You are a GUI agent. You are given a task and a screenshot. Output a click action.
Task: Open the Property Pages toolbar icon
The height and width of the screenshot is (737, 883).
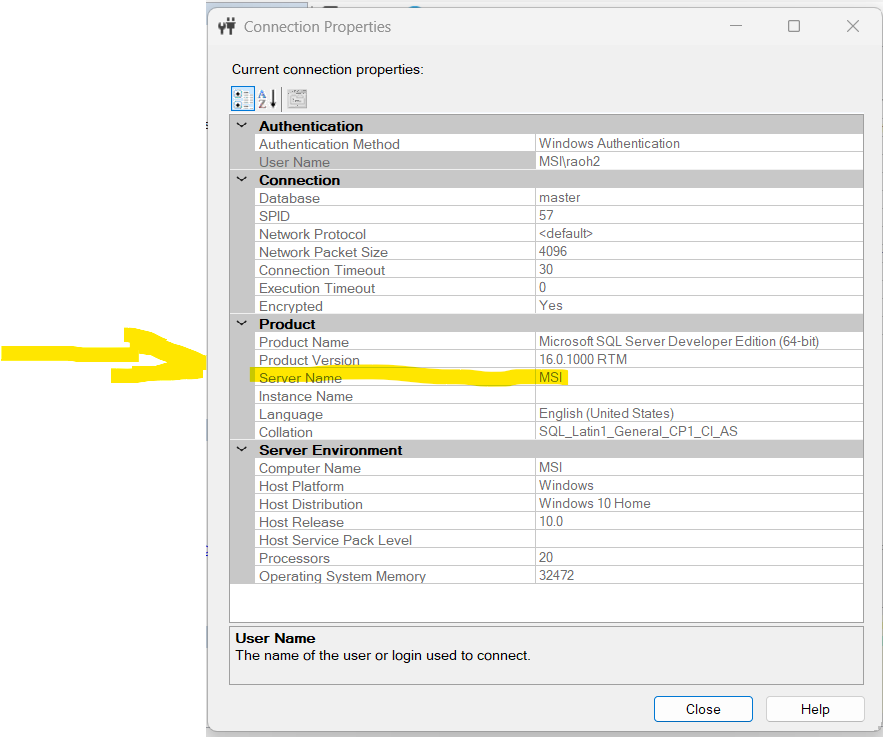[x=297, y=99]
